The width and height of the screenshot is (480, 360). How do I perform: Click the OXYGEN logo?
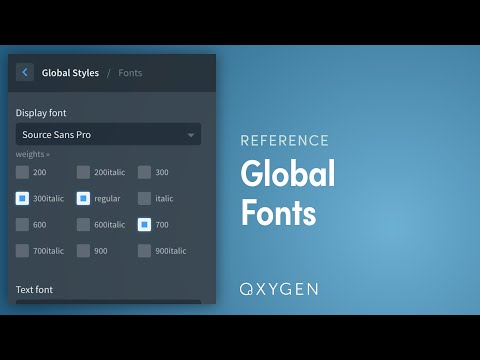click(279, 289)
